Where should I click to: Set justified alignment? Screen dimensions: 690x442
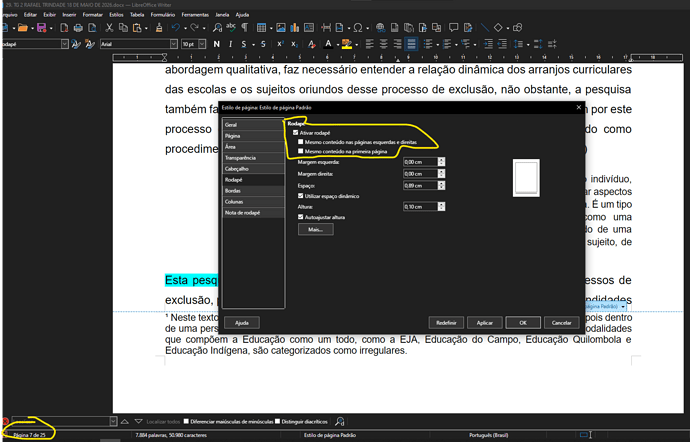pyautogui.click(x=411, y=44)
